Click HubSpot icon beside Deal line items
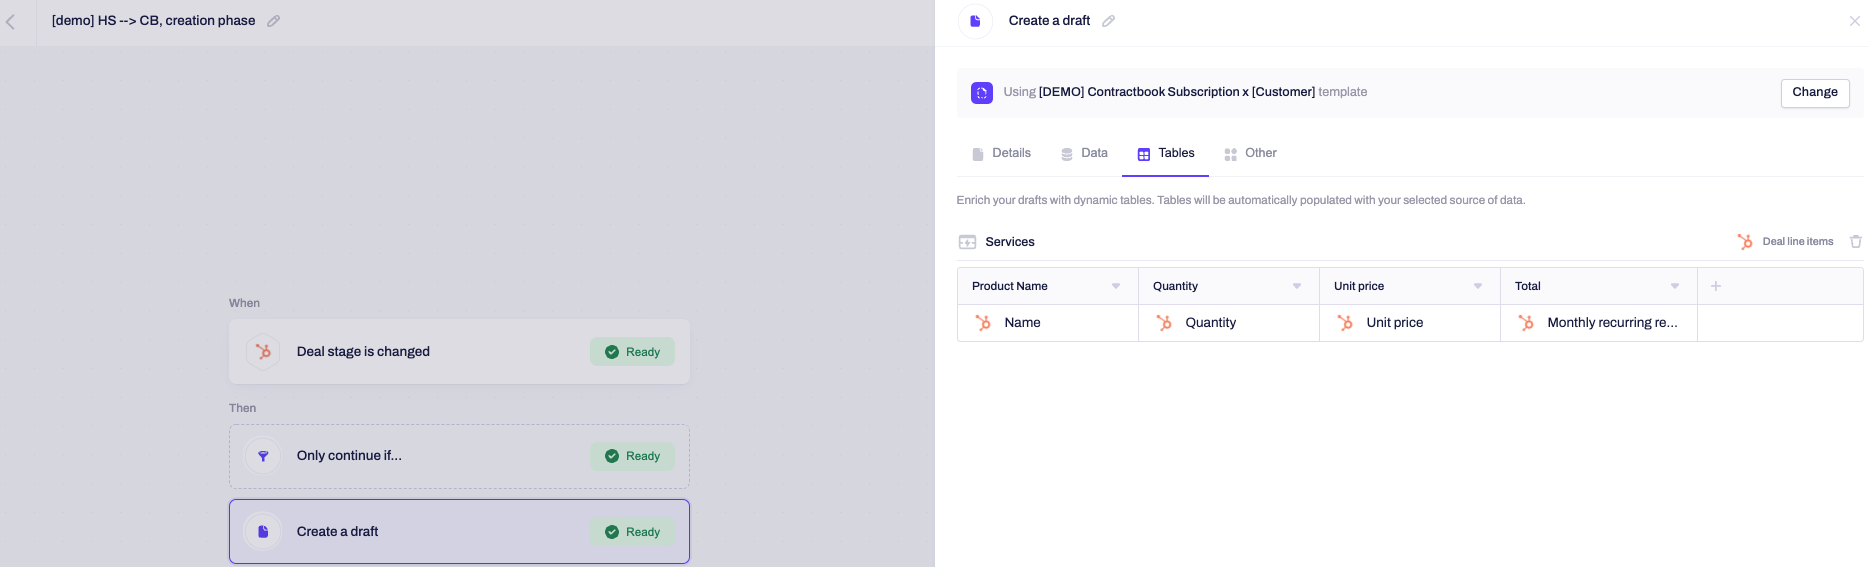This screenshot has height=567, width=1869. [1745, 242]
